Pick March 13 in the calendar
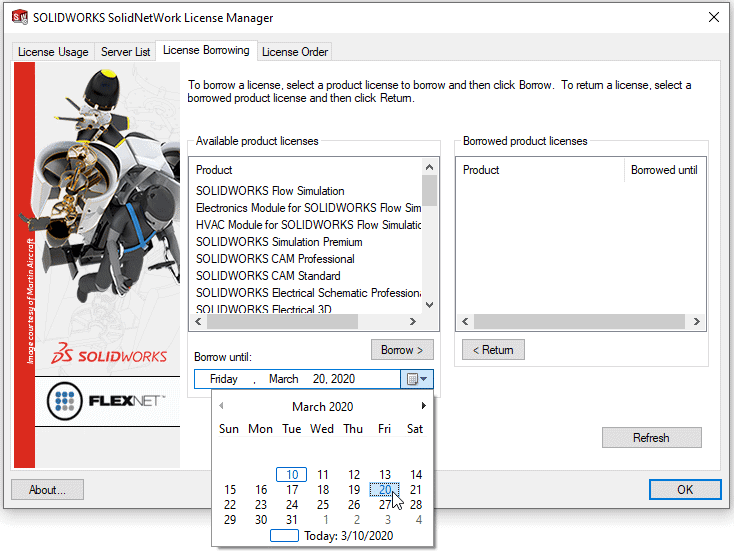This screenshot has width=734, height=552. pyautogui.click(x=385, y=475)
